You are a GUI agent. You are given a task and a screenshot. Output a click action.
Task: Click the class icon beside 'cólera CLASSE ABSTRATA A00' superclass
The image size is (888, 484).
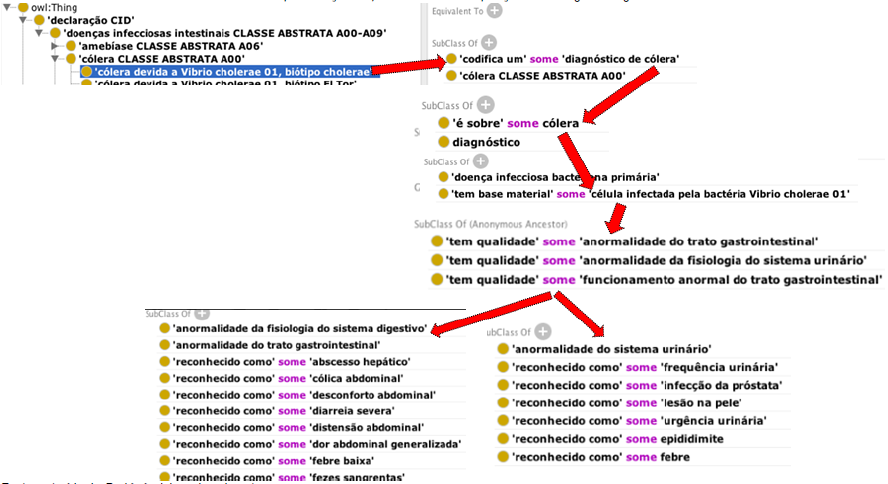(x=451, y=76)
